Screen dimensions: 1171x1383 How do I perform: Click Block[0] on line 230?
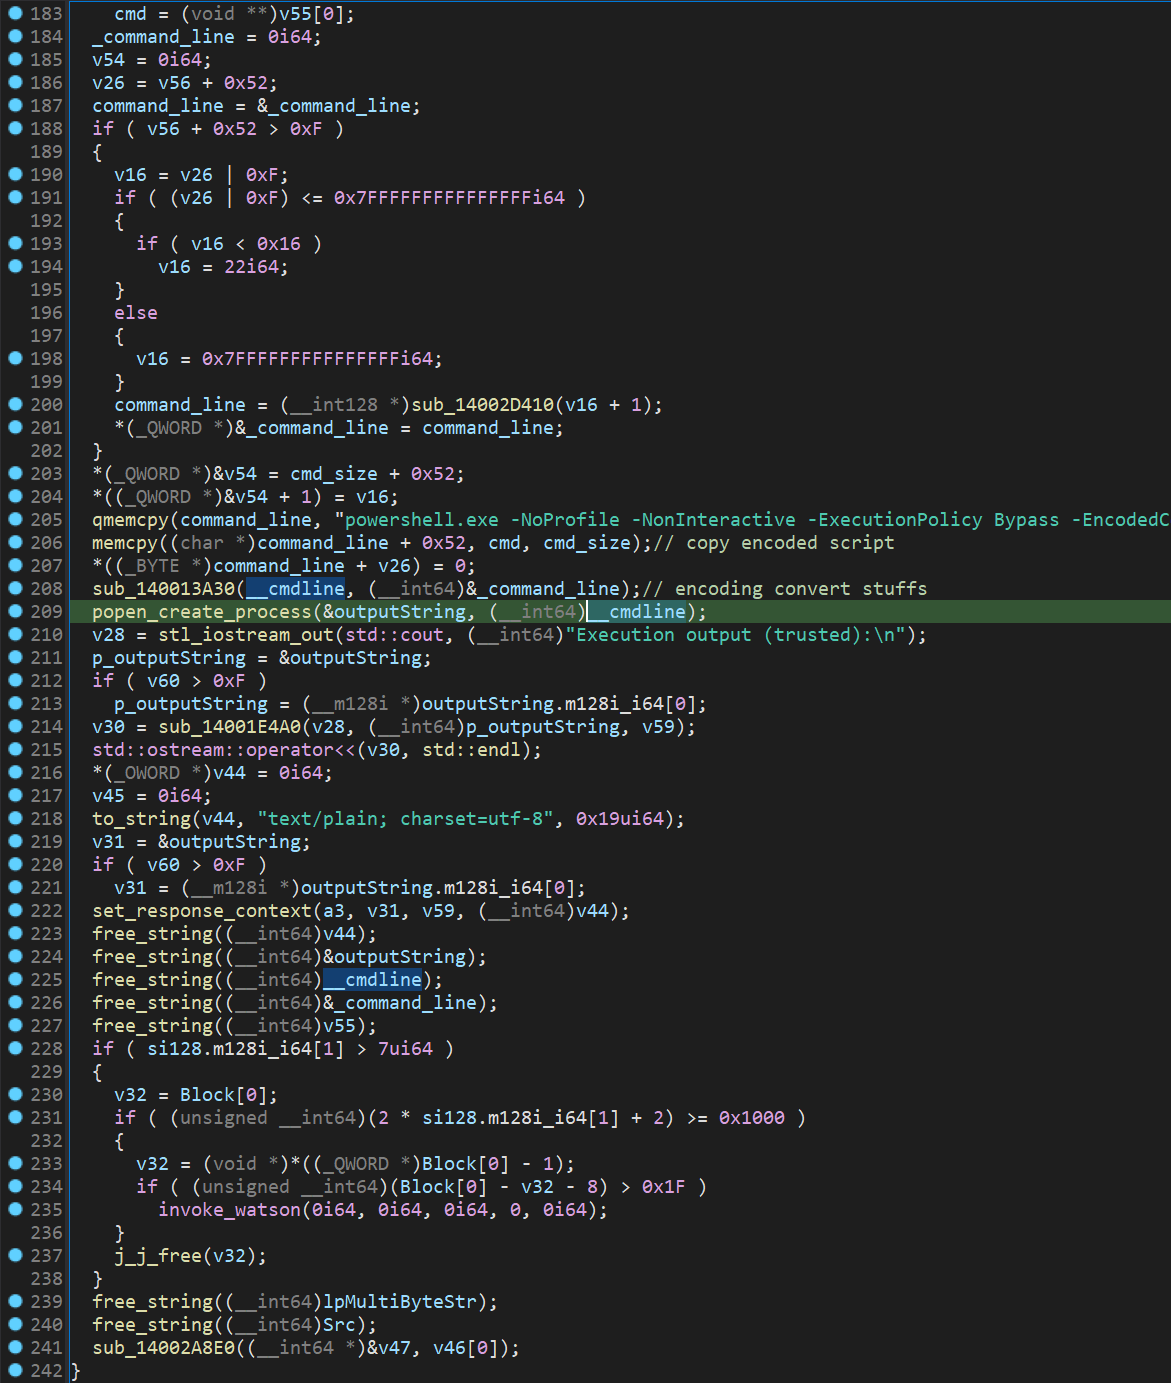(224, 1095)
